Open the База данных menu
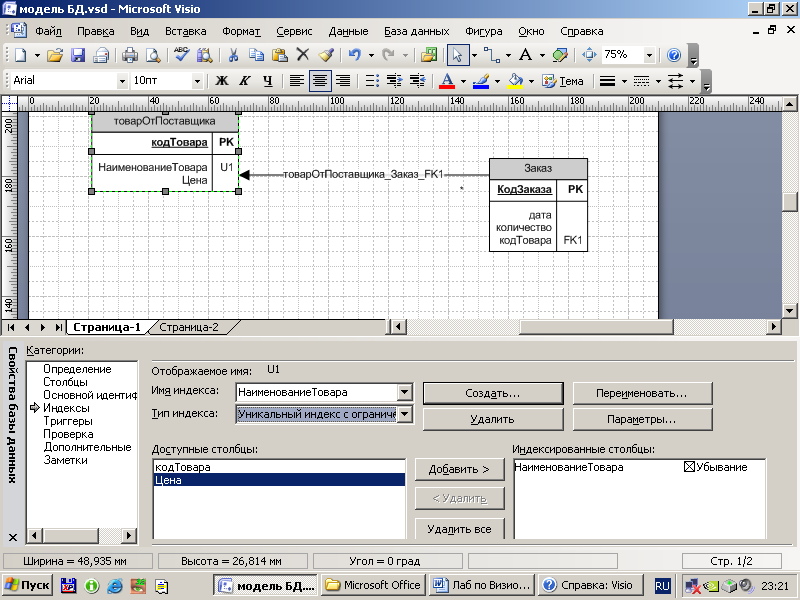This screenshot has height=600, width=800. (417, 31)
